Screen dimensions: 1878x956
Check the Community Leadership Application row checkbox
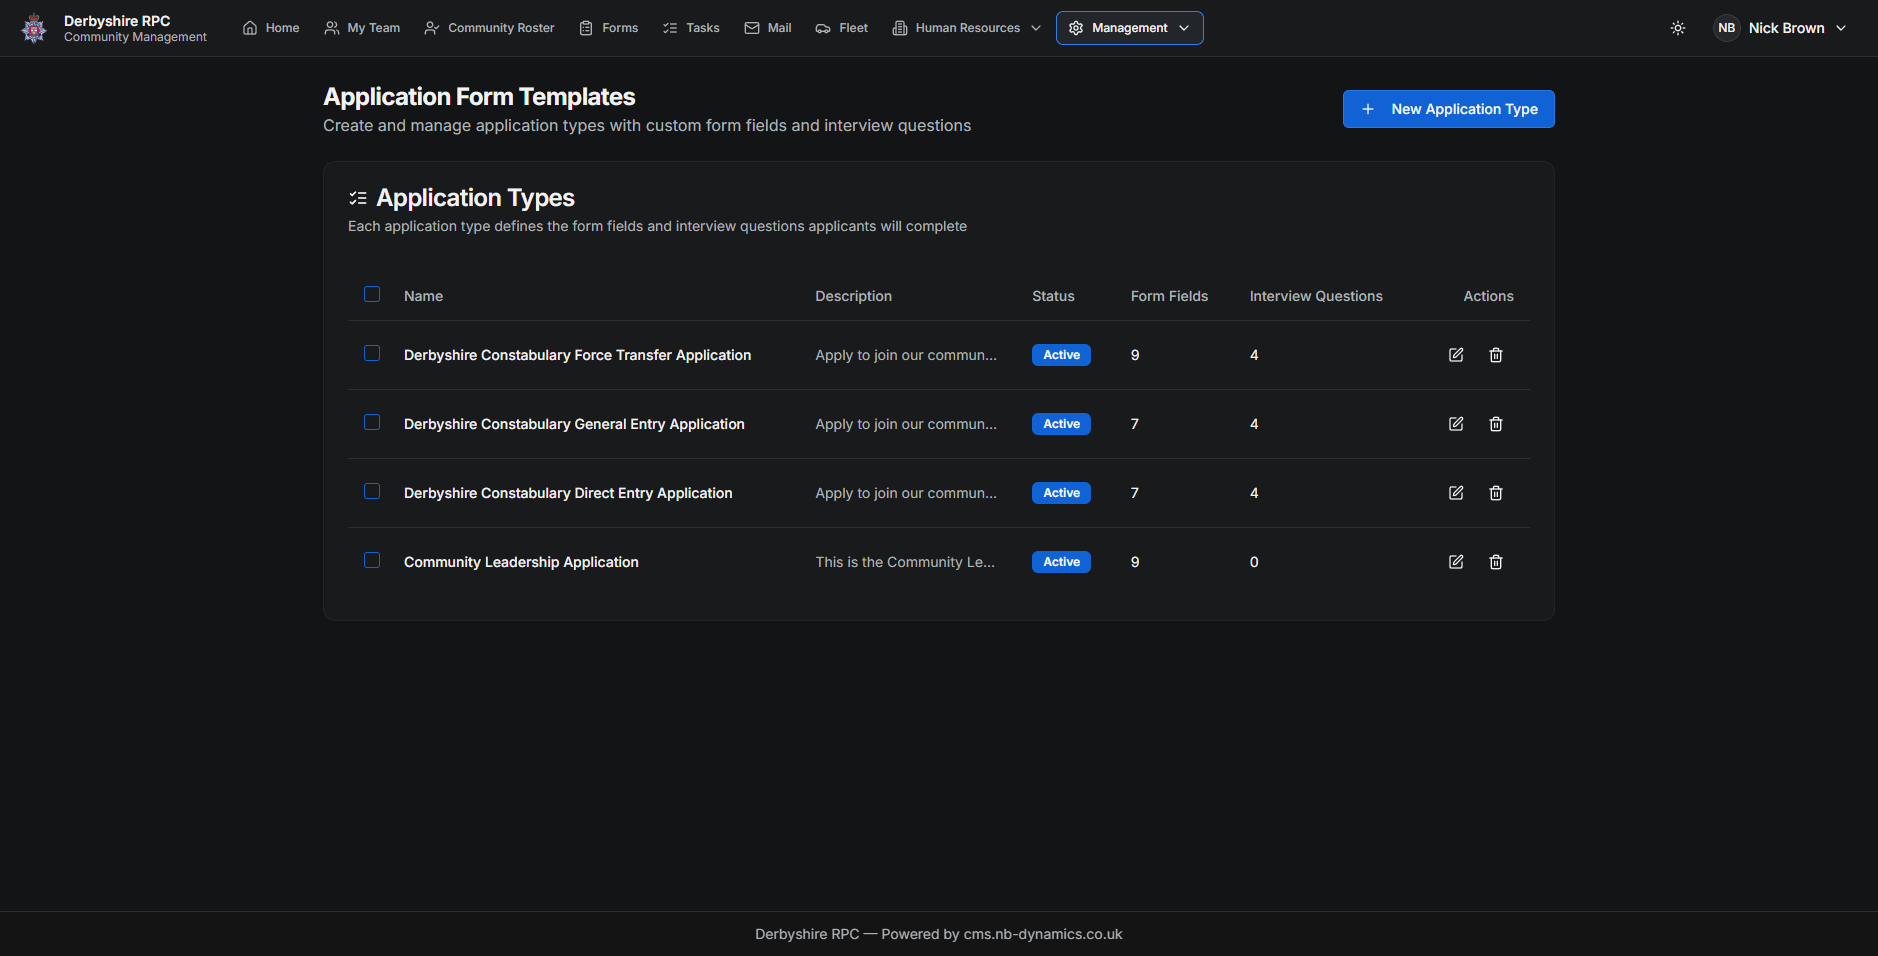[372, 560]
